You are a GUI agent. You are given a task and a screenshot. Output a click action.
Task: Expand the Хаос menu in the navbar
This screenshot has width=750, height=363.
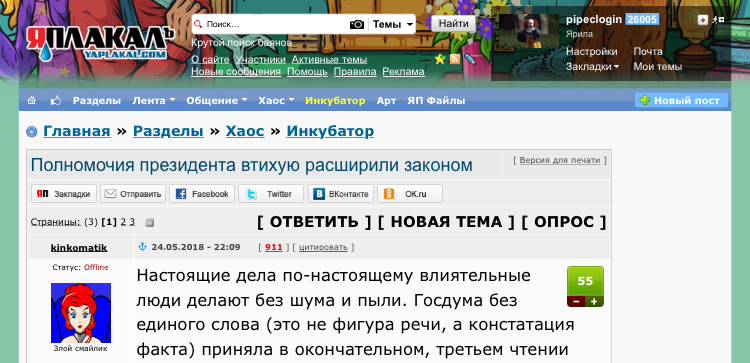pos(277,100)
